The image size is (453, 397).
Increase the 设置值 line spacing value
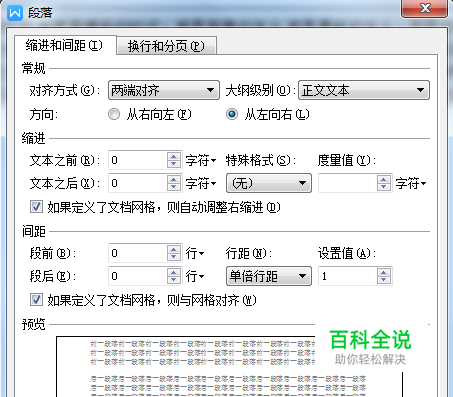tap(384, 272)
